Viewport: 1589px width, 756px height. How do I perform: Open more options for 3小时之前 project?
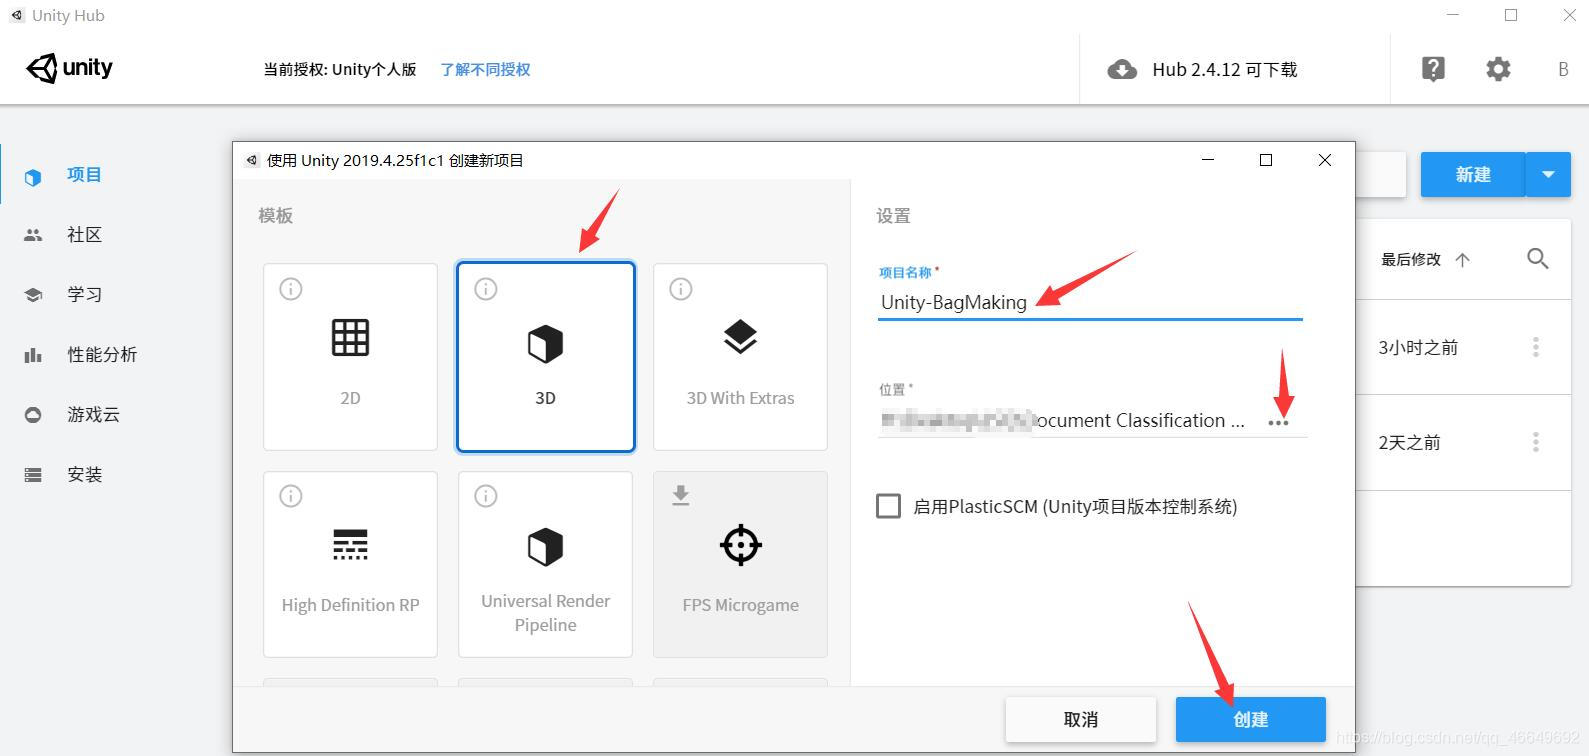(1536, 347)
